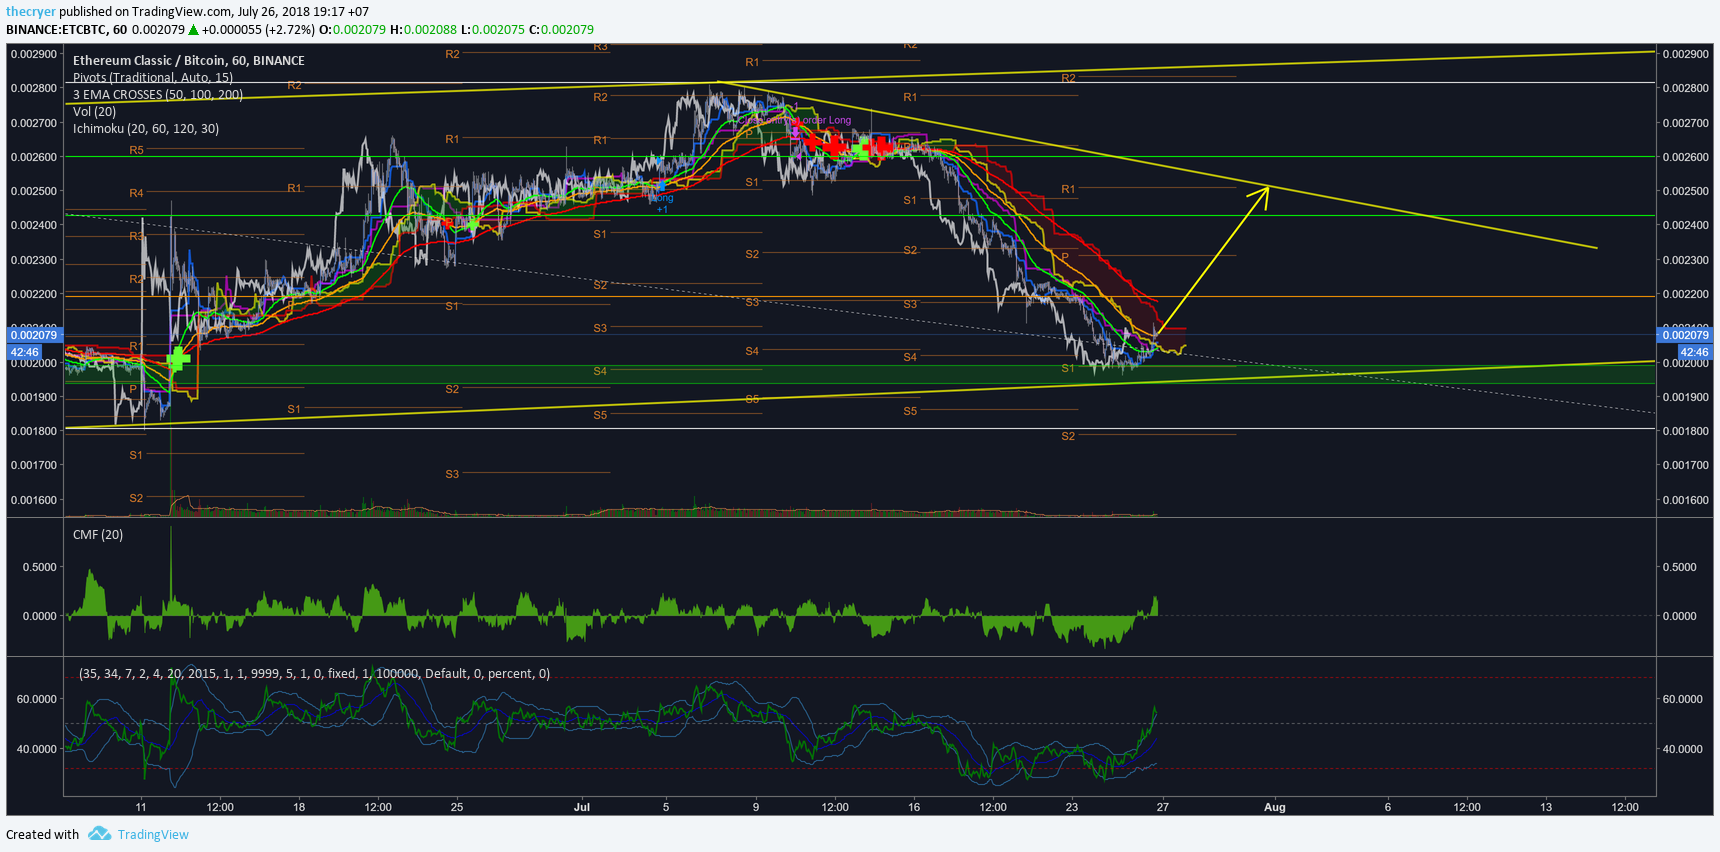The width and height of the screenshot is (1720, 852).
Task: Click the Long +1 trade marker label
Action: tap(662, 204)
